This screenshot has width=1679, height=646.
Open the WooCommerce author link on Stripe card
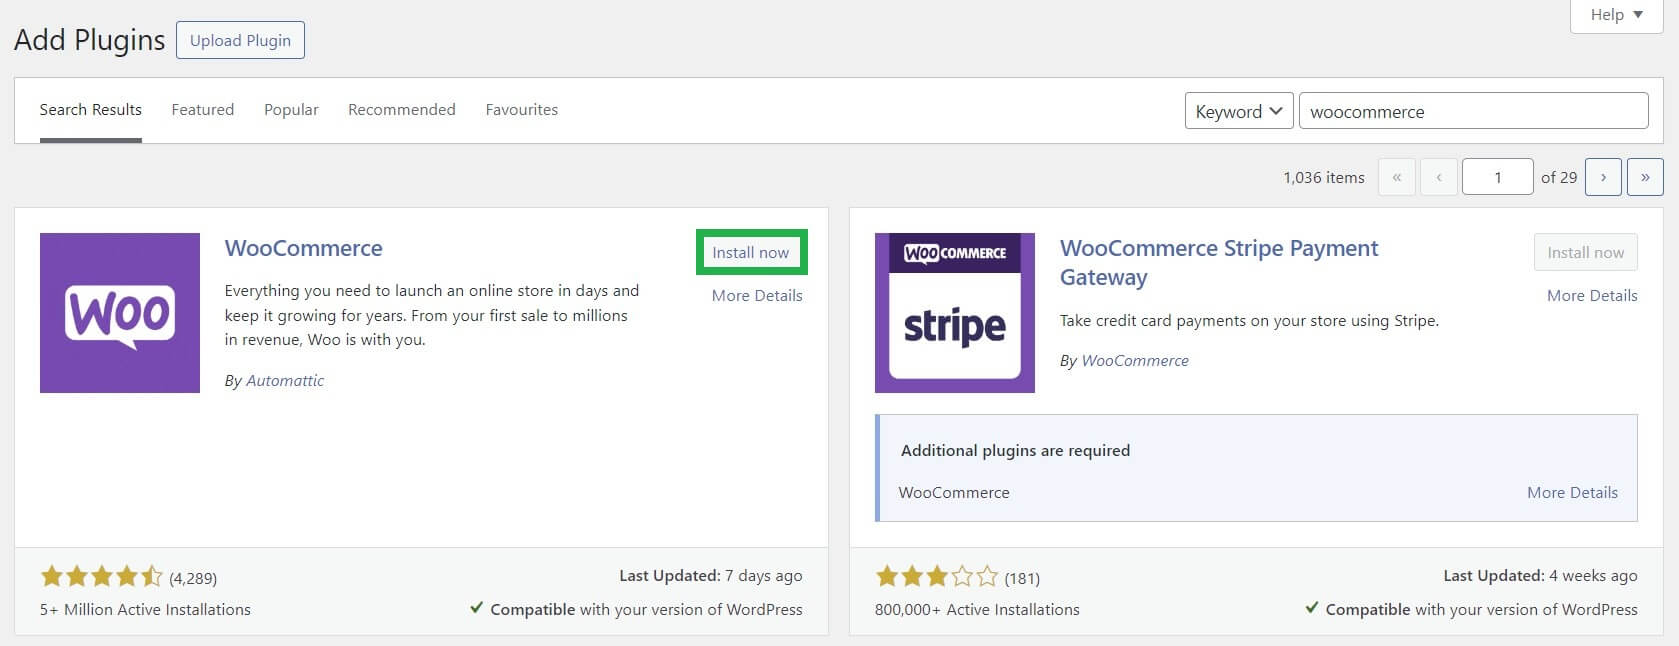click(1135, 360)
